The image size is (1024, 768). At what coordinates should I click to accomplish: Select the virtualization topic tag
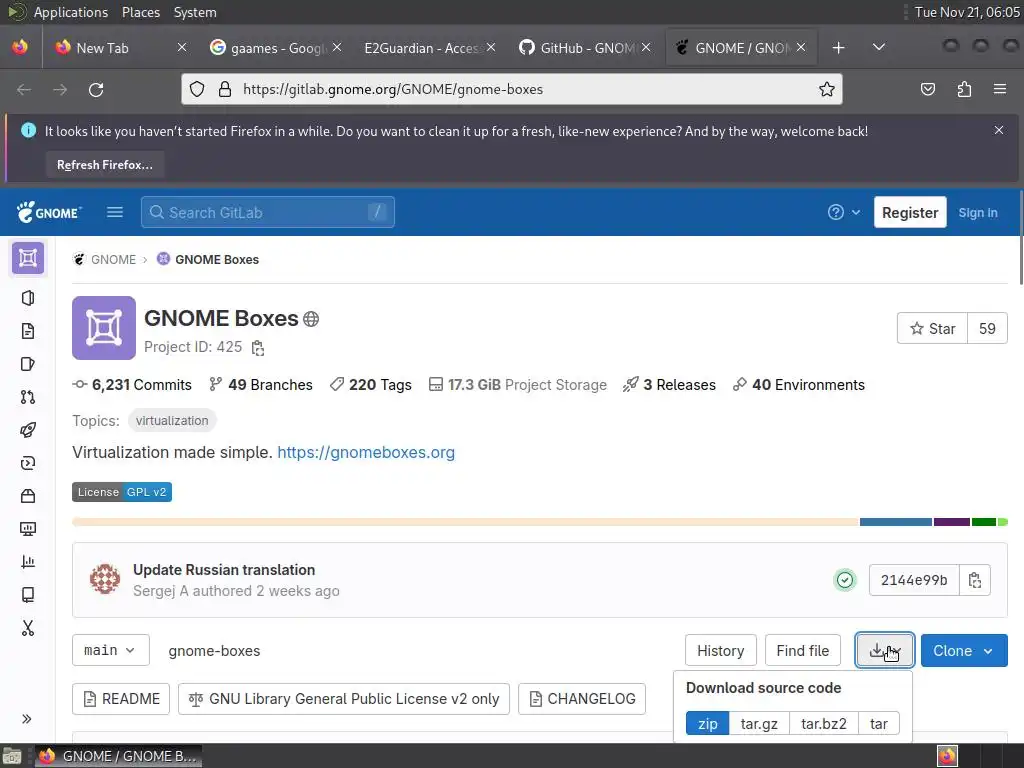point(172,421)
